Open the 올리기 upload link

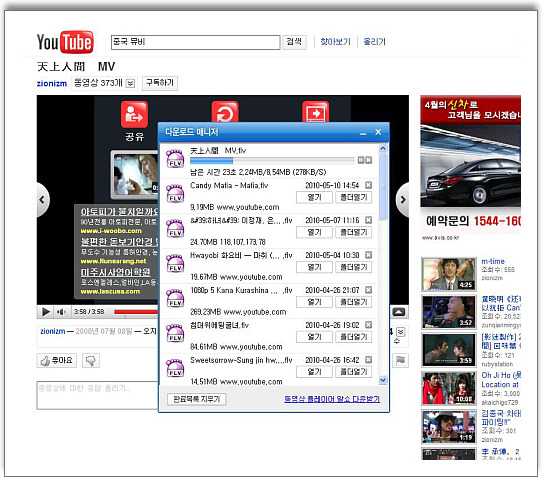374,42
